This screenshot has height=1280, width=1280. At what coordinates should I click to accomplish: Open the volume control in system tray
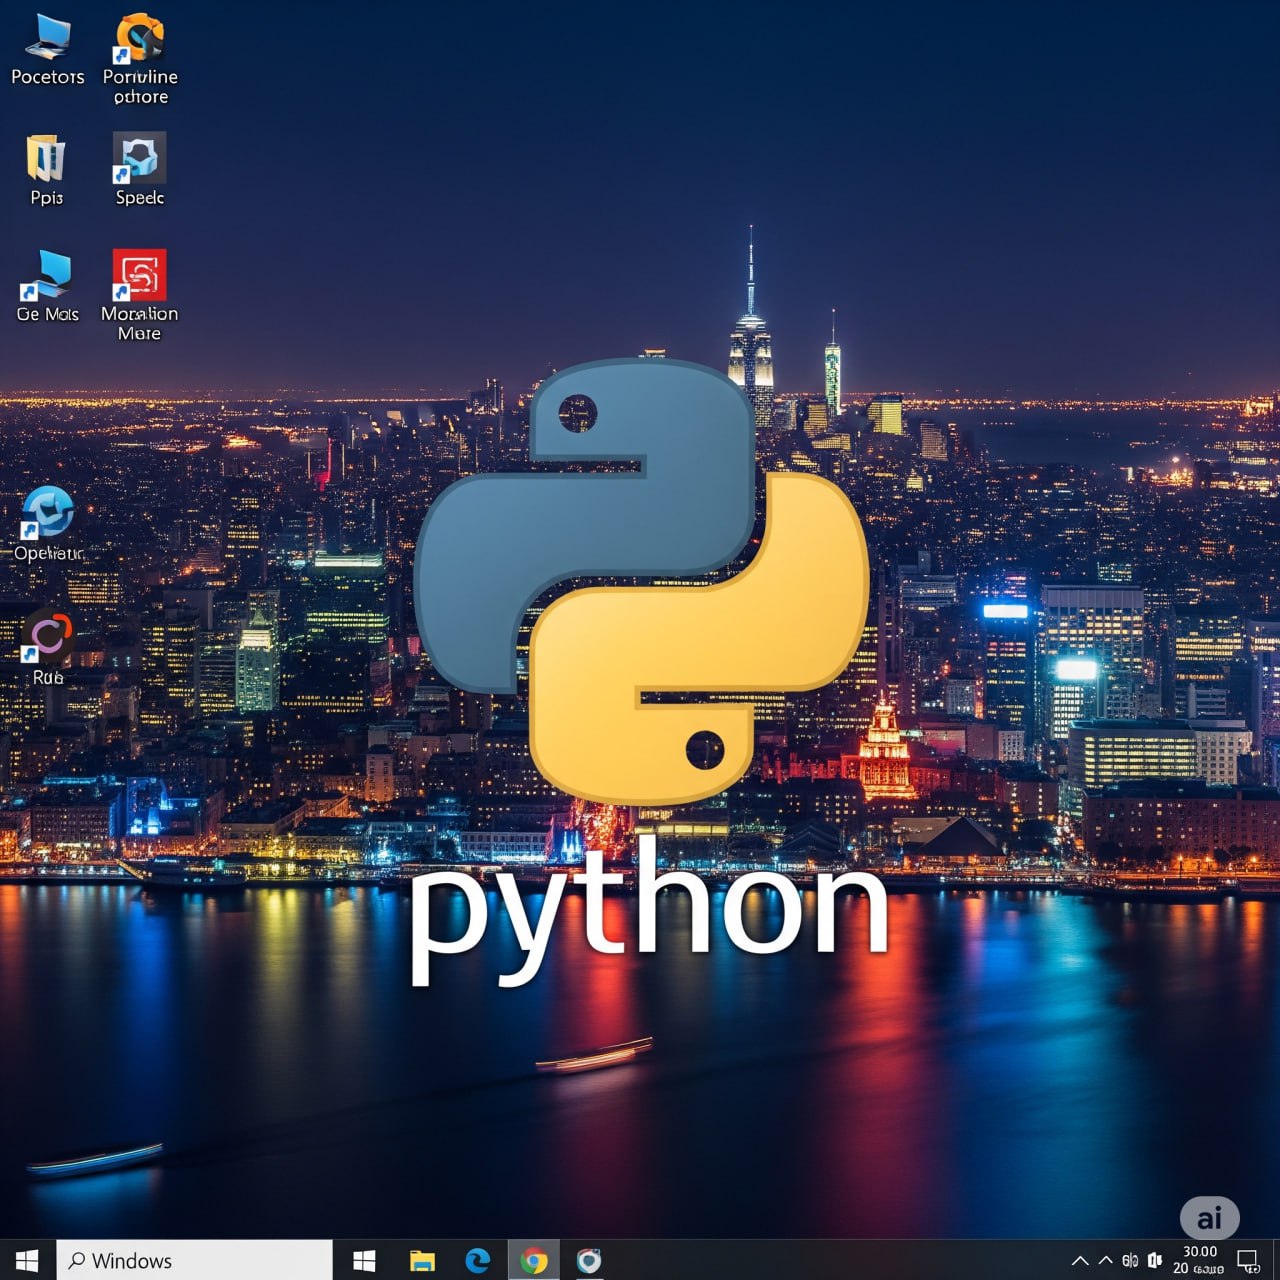point(1155,1261)
